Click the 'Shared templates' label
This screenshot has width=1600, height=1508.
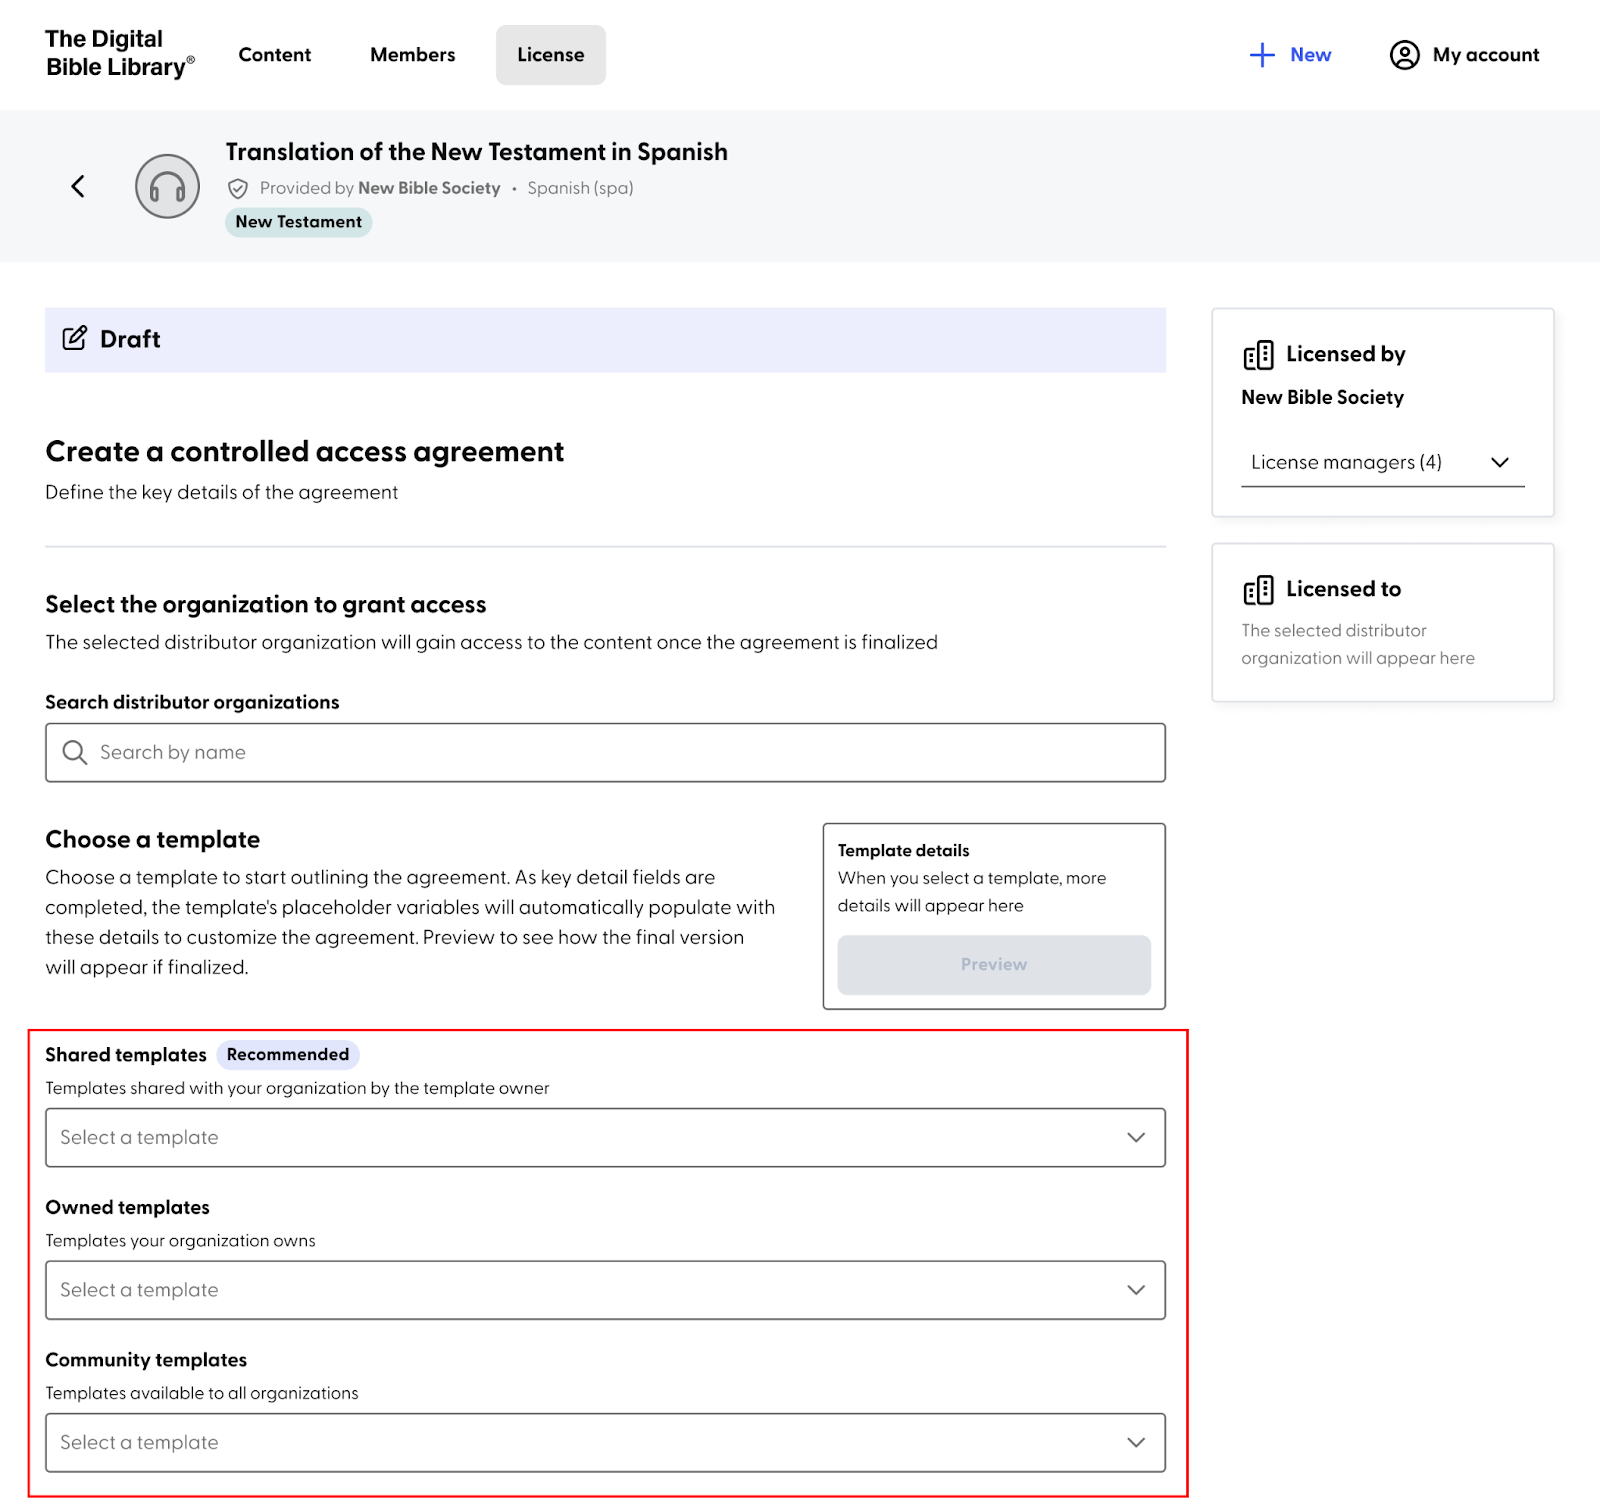coord(126,1054)
